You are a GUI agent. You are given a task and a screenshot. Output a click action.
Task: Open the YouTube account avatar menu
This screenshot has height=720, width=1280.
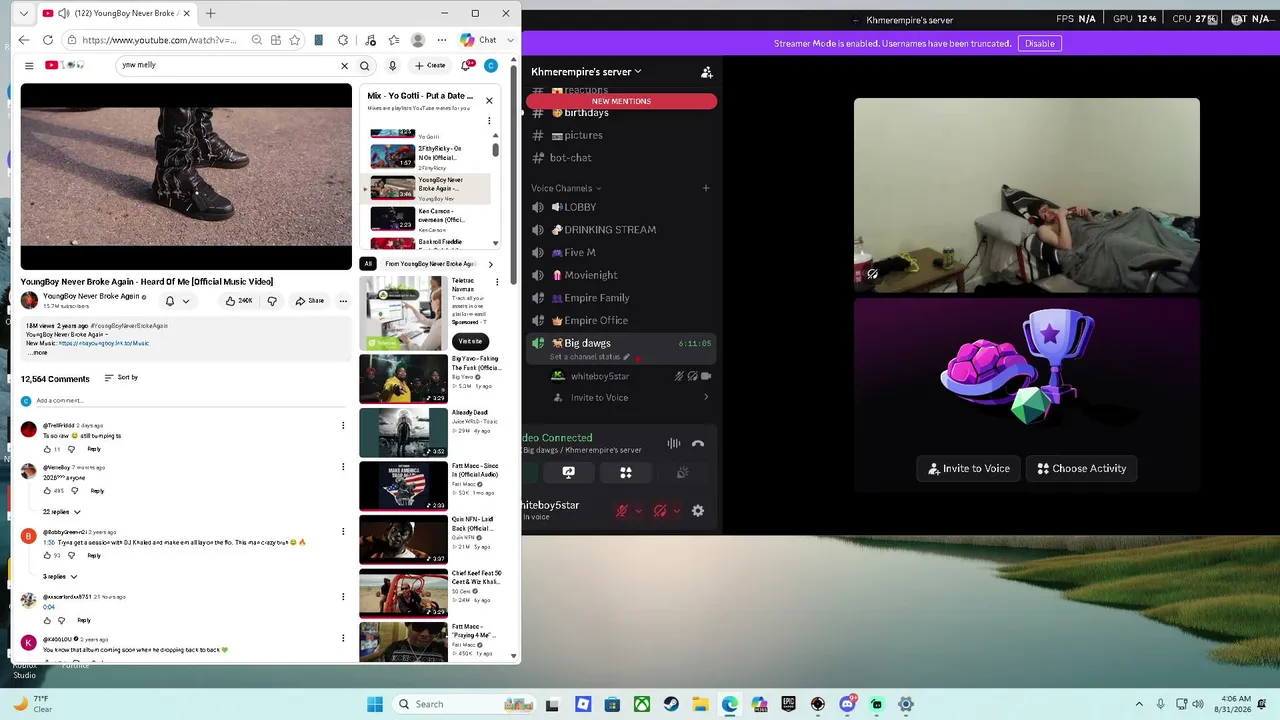(x=491, y=66)
